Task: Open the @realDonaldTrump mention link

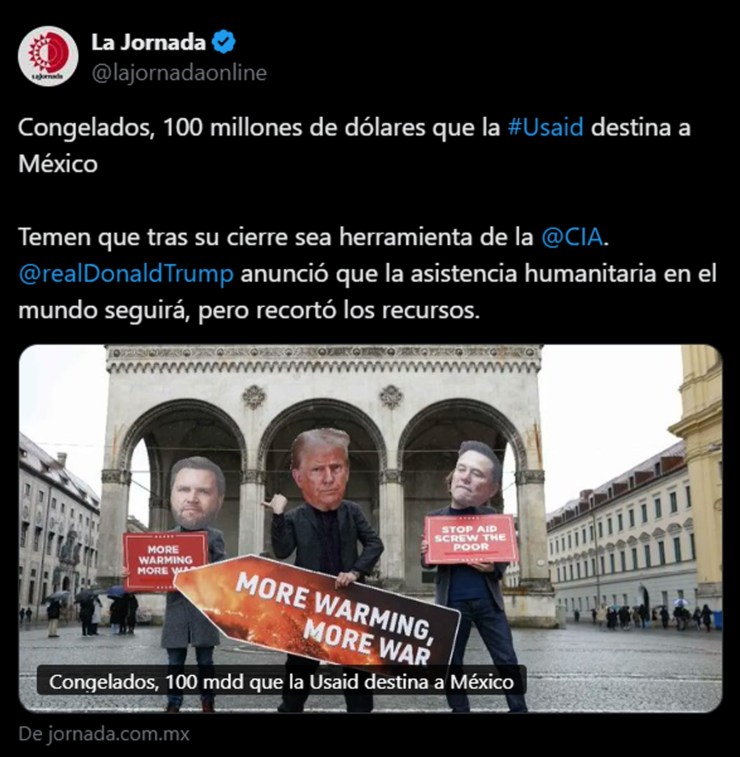Action: coord(126,274)
